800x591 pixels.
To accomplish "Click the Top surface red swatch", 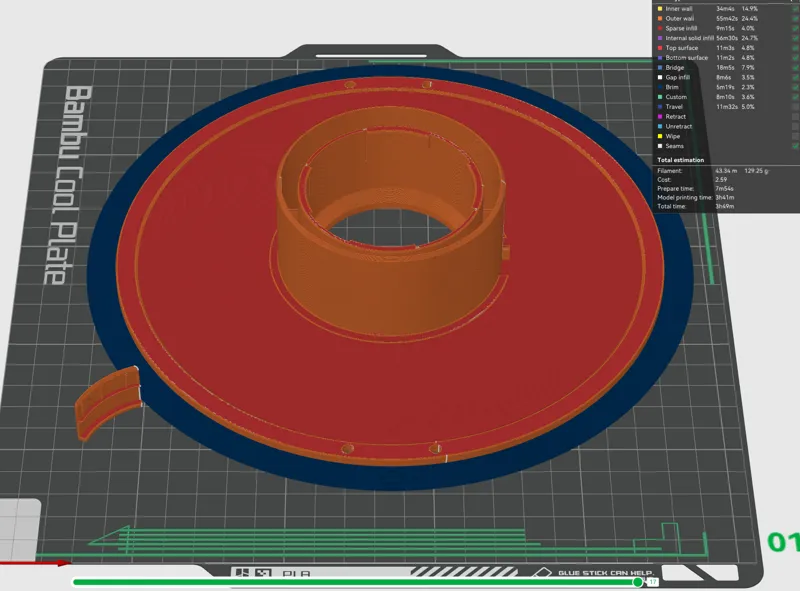I will [660, 48].
